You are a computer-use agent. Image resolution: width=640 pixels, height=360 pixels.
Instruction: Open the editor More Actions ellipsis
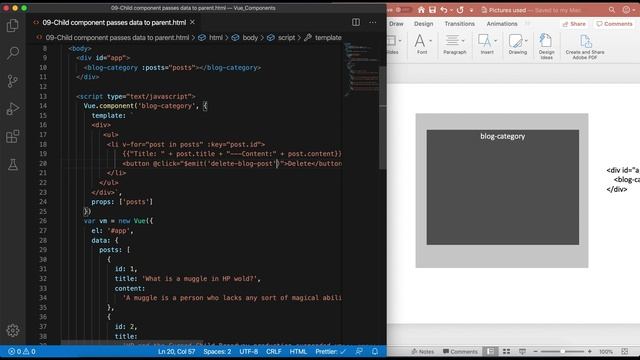coord(373,22)
